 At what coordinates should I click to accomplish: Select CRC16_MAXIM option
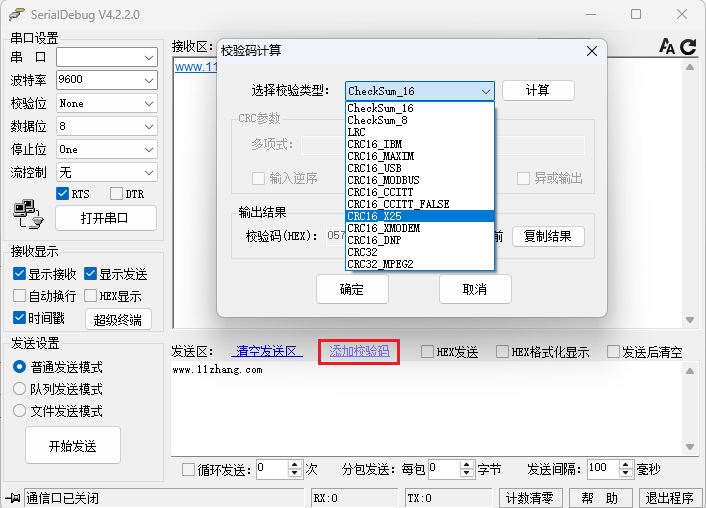pos(420,156)
